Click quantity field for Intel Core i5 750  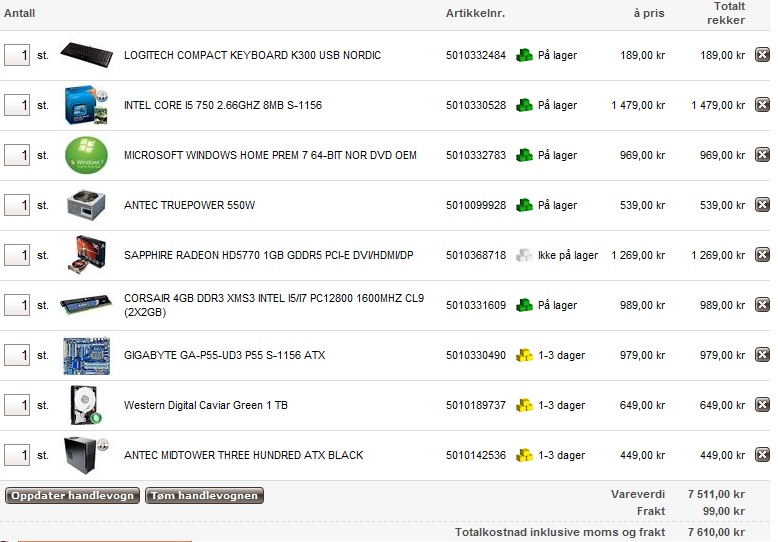click(x=17, y=105)
